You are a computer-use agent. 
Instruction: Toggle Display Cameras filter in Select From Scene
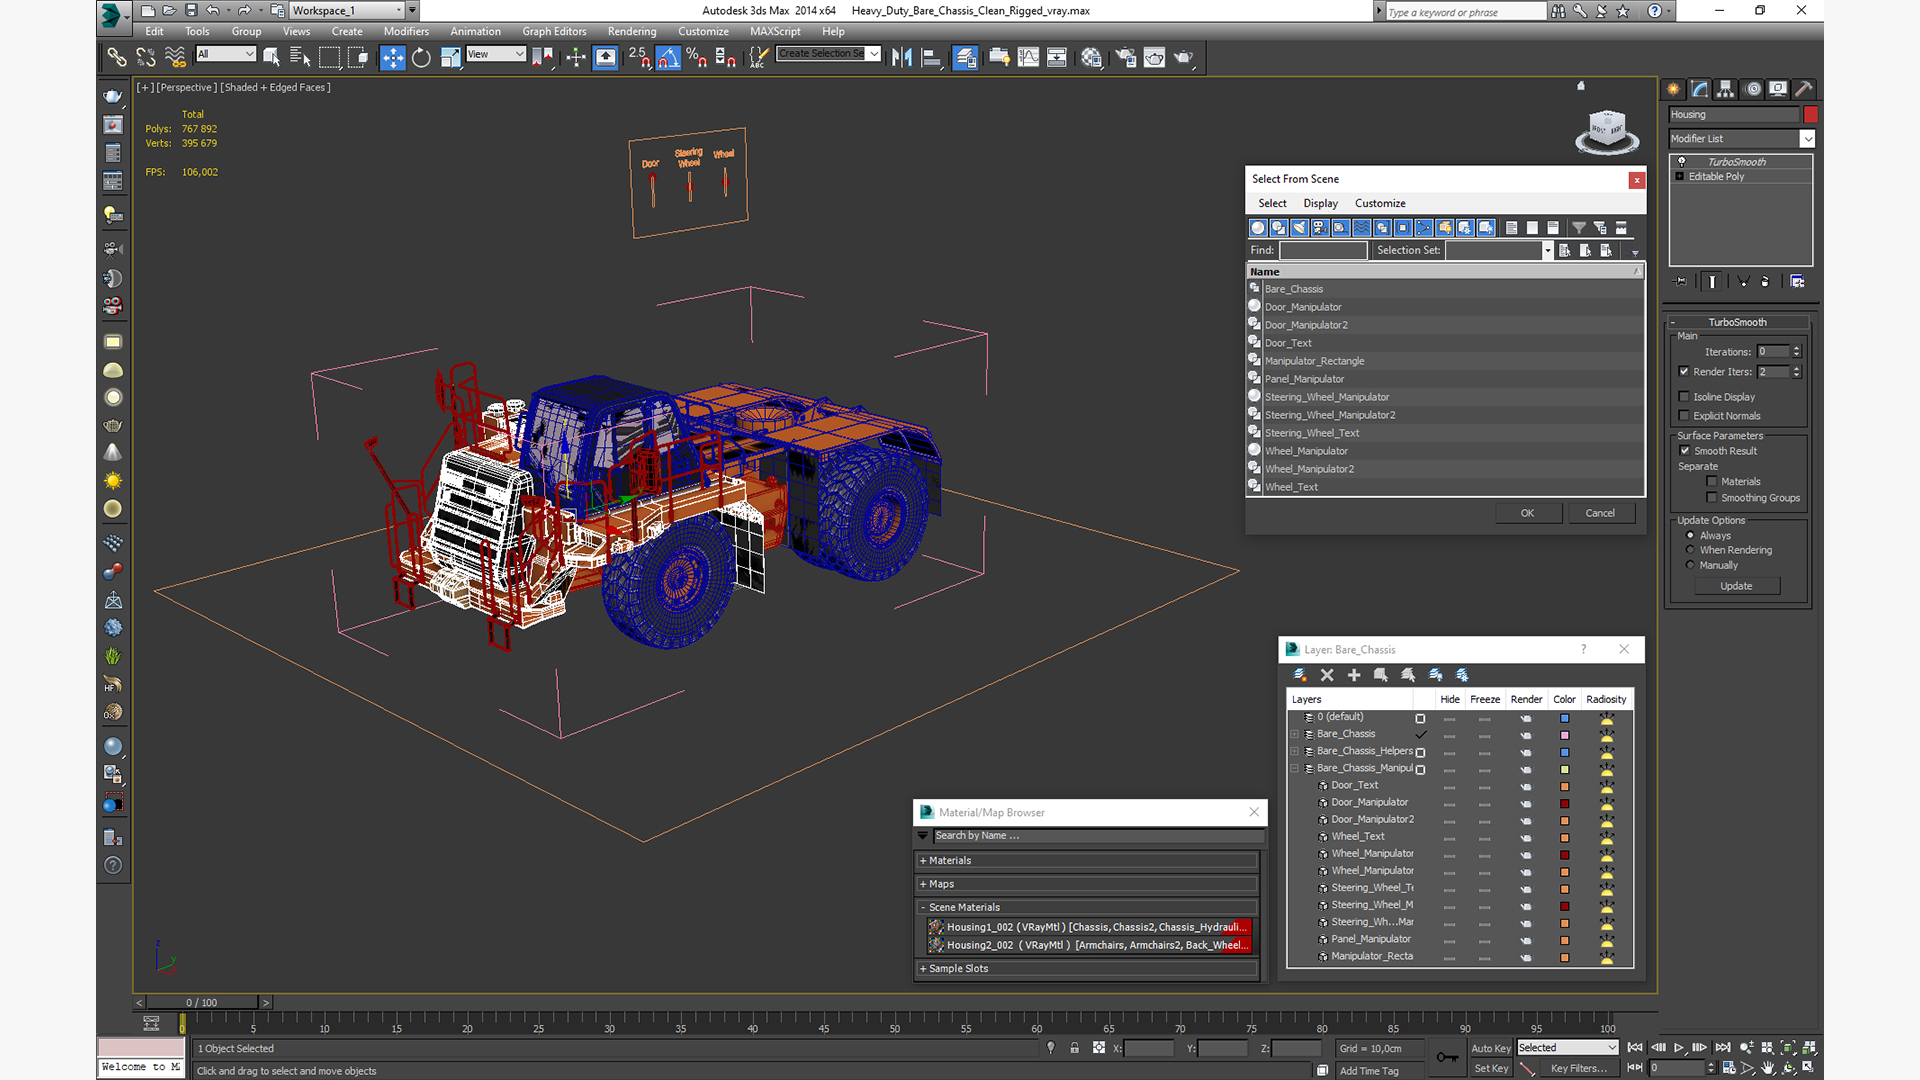coord(1320,228)
